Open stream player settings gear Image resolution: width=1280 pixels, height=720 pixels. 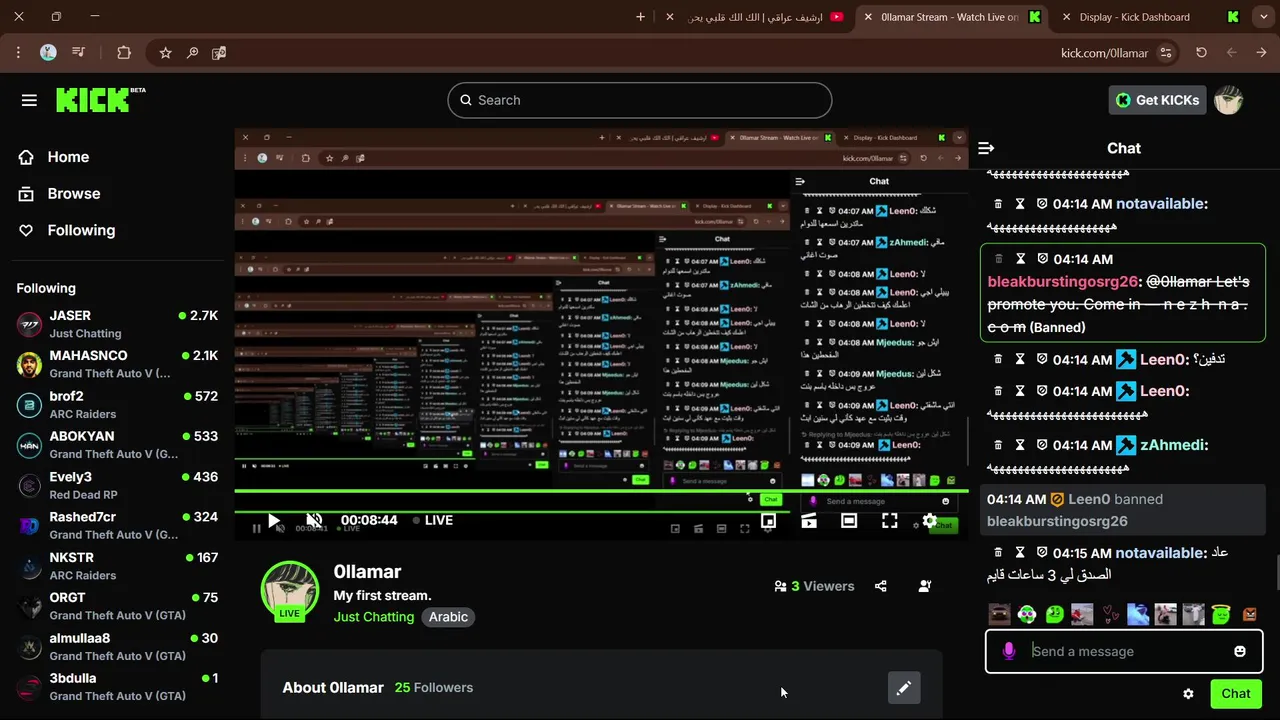(930, 521)
